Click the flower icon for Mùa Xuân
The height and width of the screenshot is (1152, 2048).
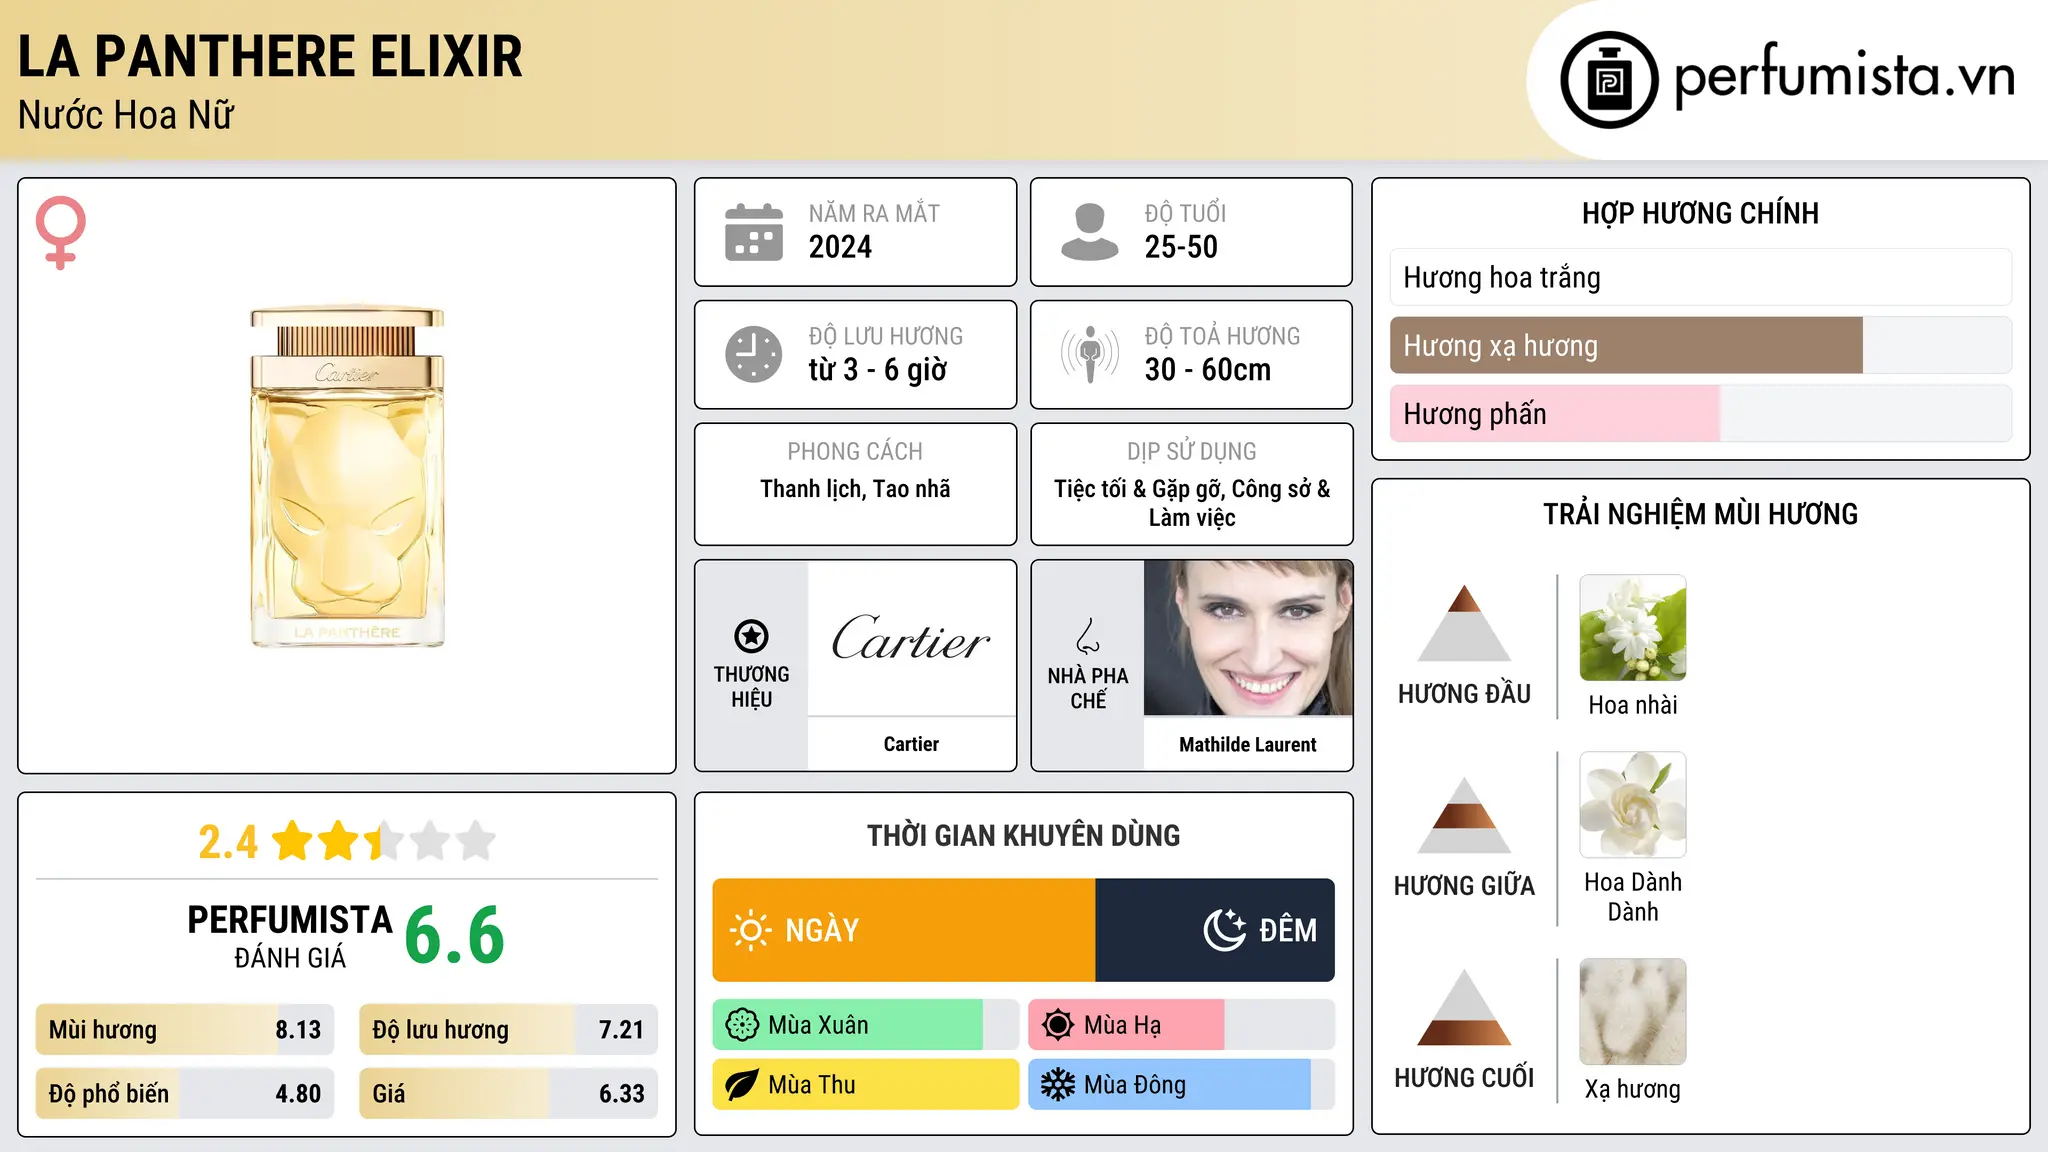click(742, 1025)
